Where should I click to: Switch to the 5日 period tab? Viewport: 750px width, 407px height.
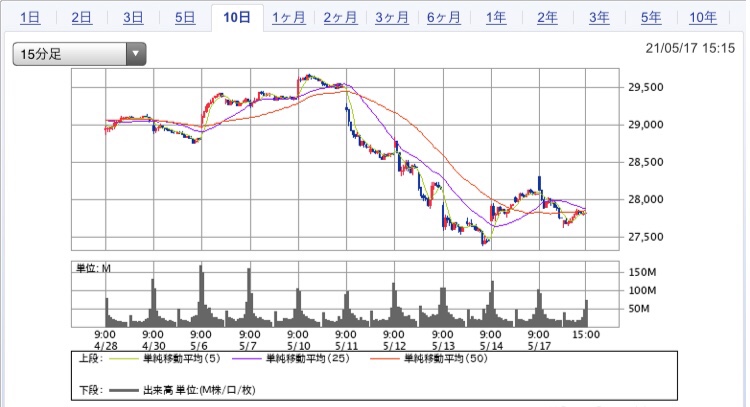(x=185, y=18)
